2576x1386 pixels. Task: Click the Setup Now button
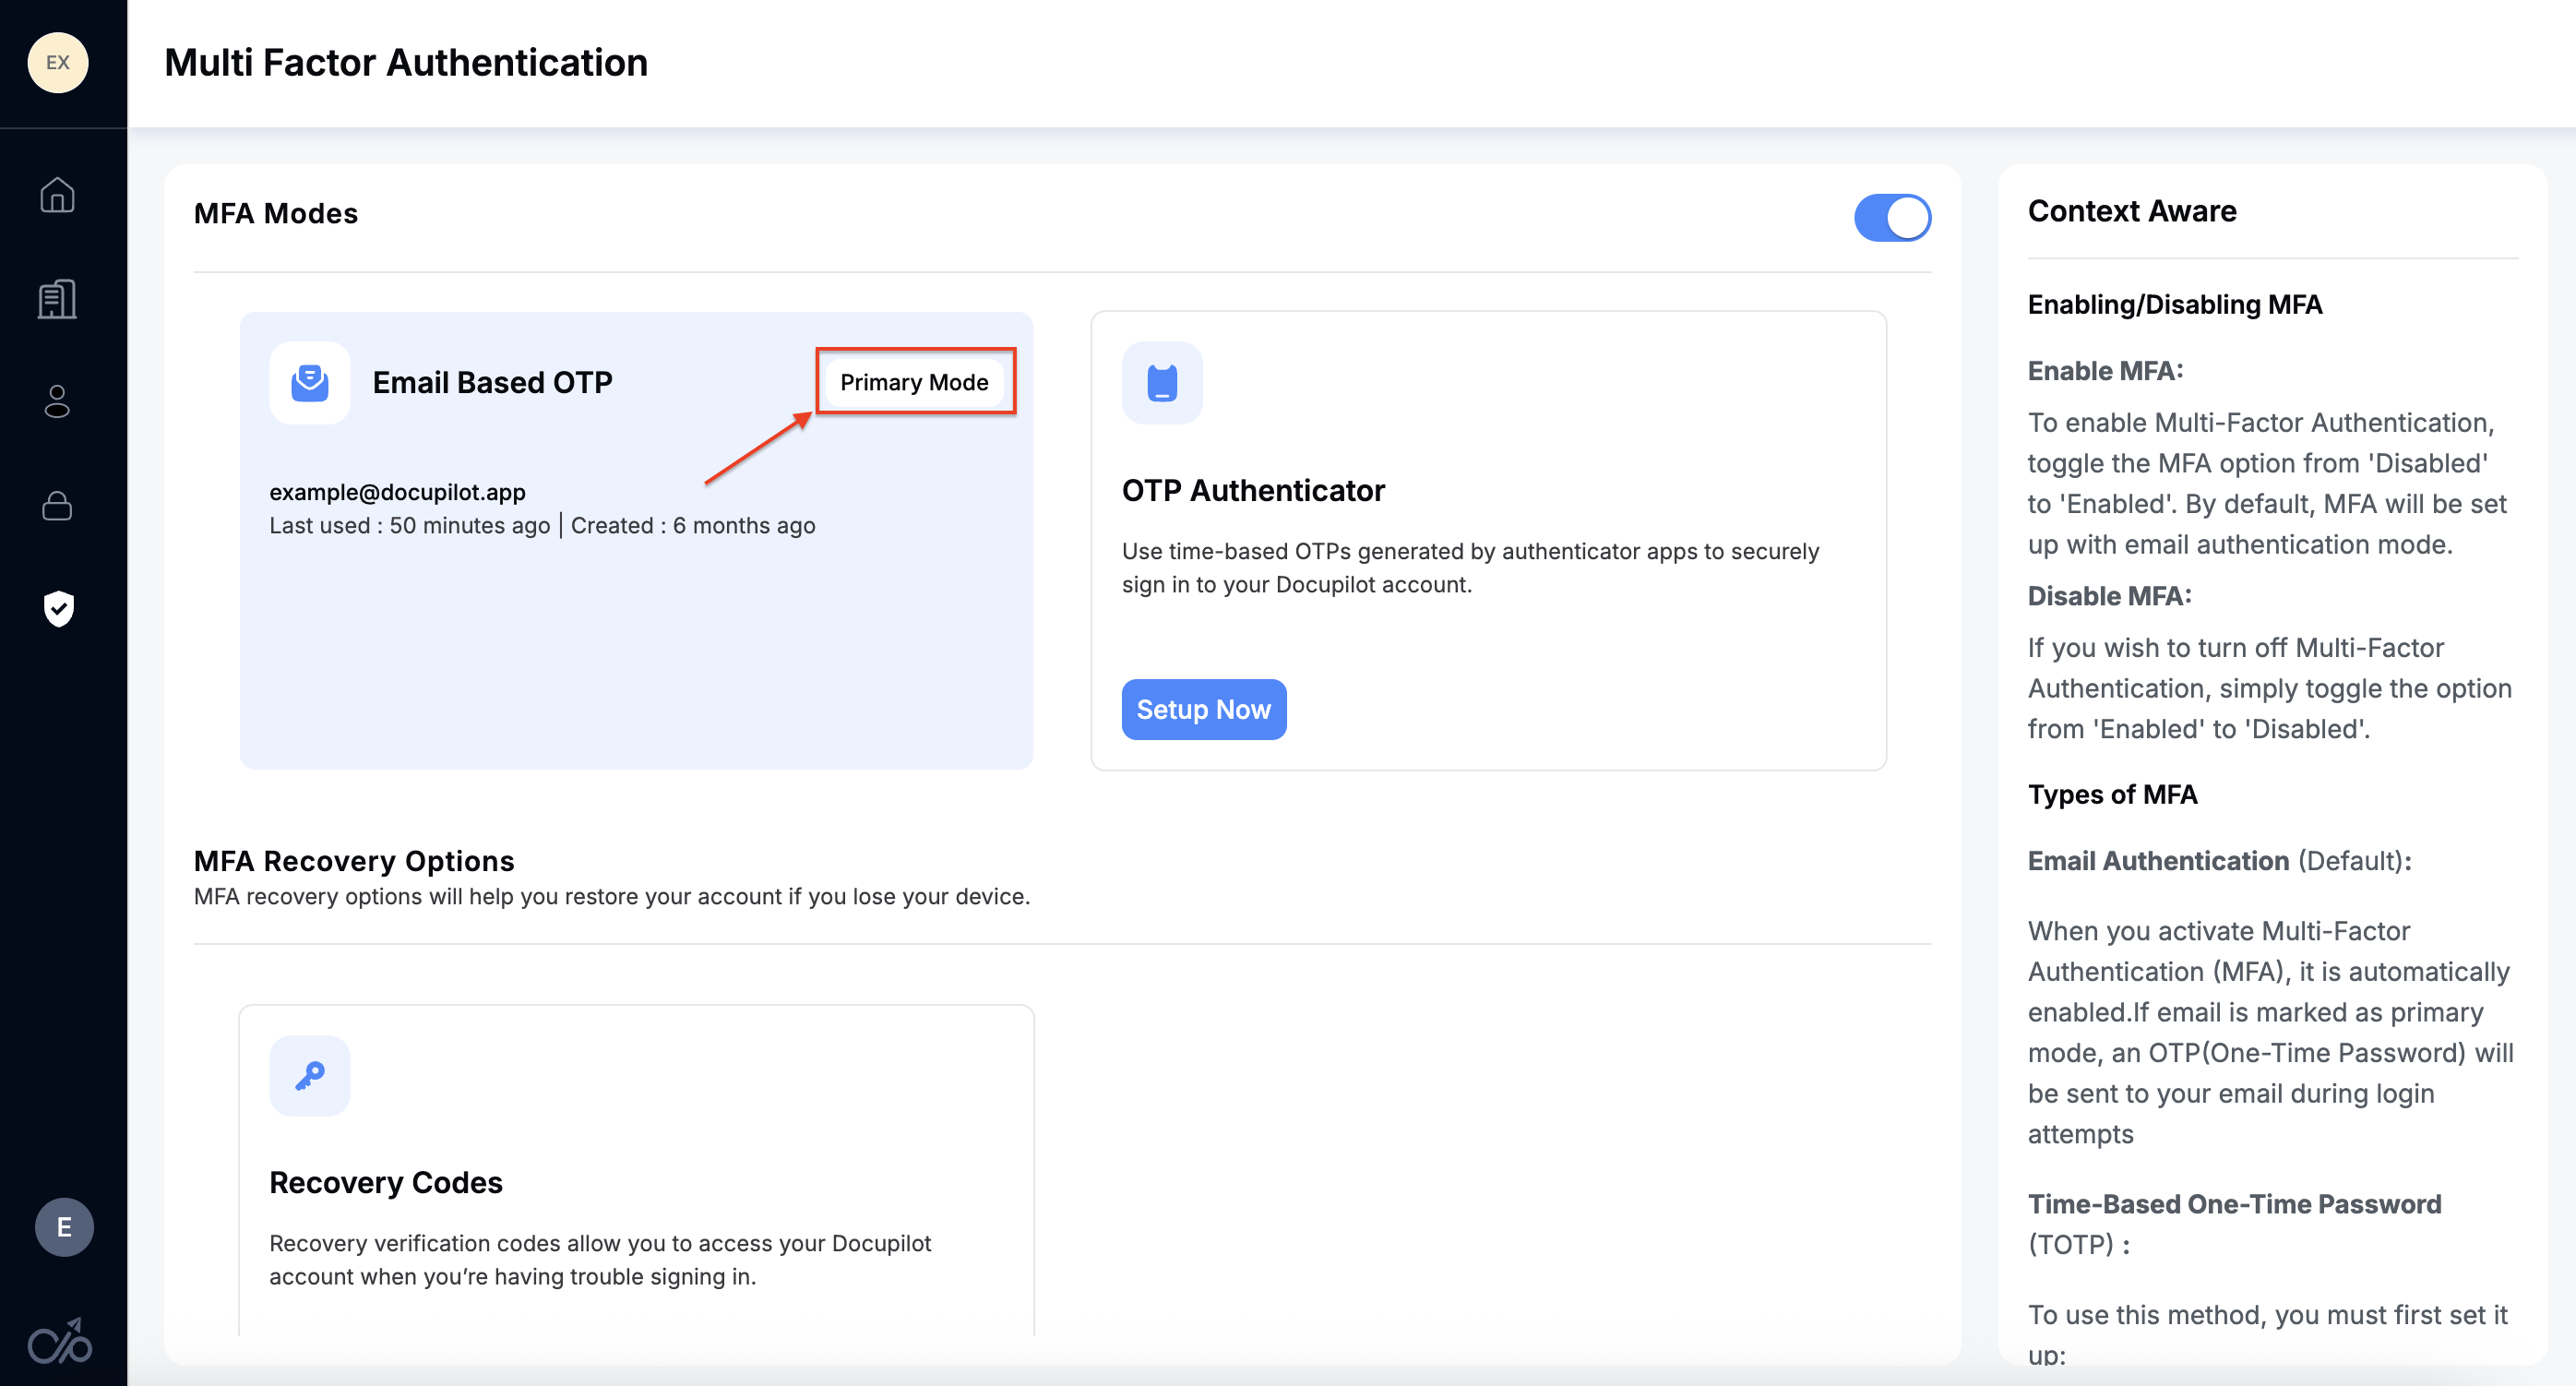click(x=1203, y=710)
